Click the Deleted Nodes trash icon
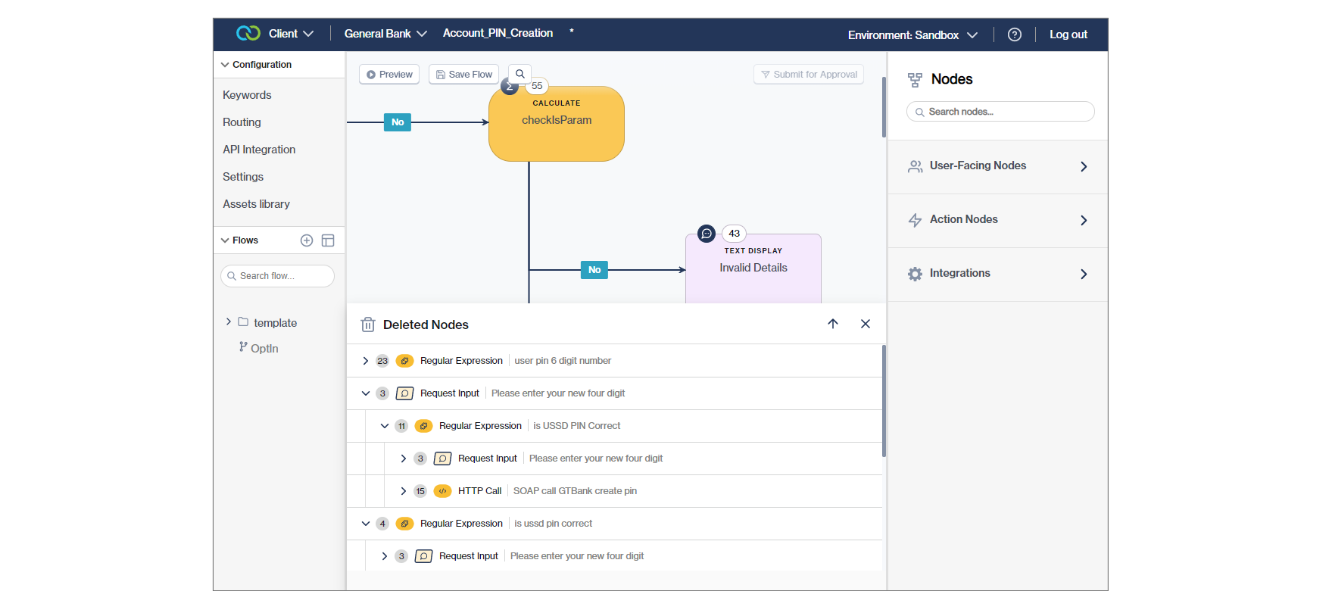 click(367, 324)
